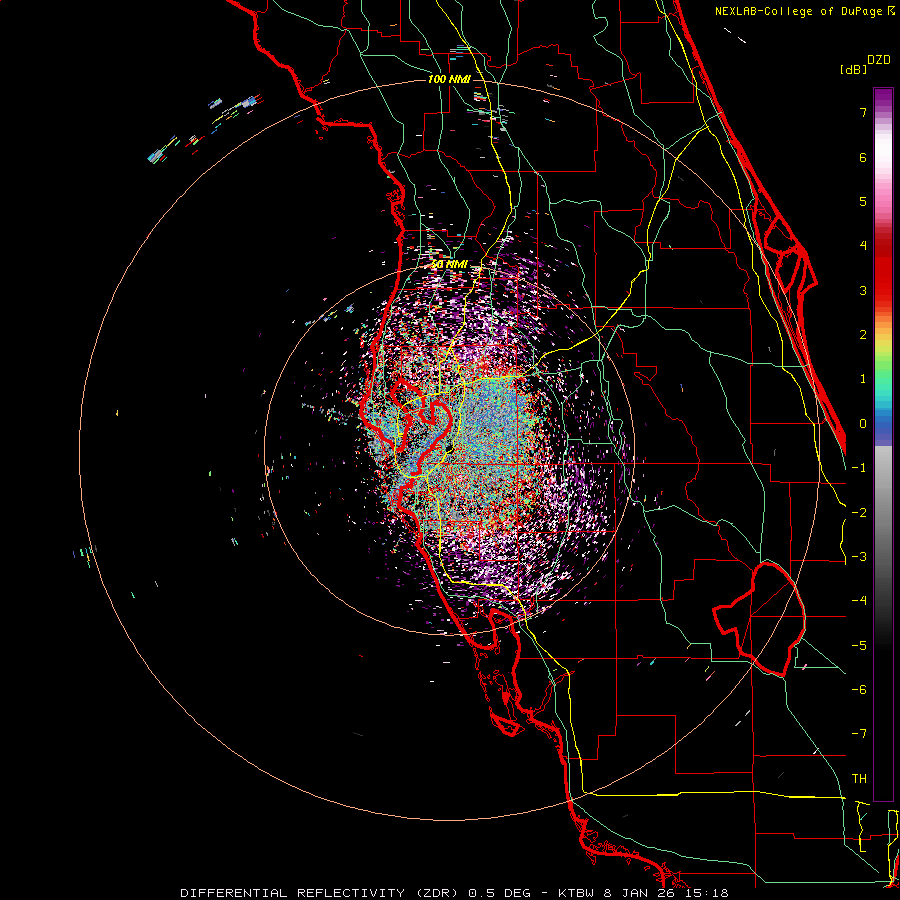Click the 100 NMI range ring label
Screen dimensions: 900x900
[x=449, y=79]
